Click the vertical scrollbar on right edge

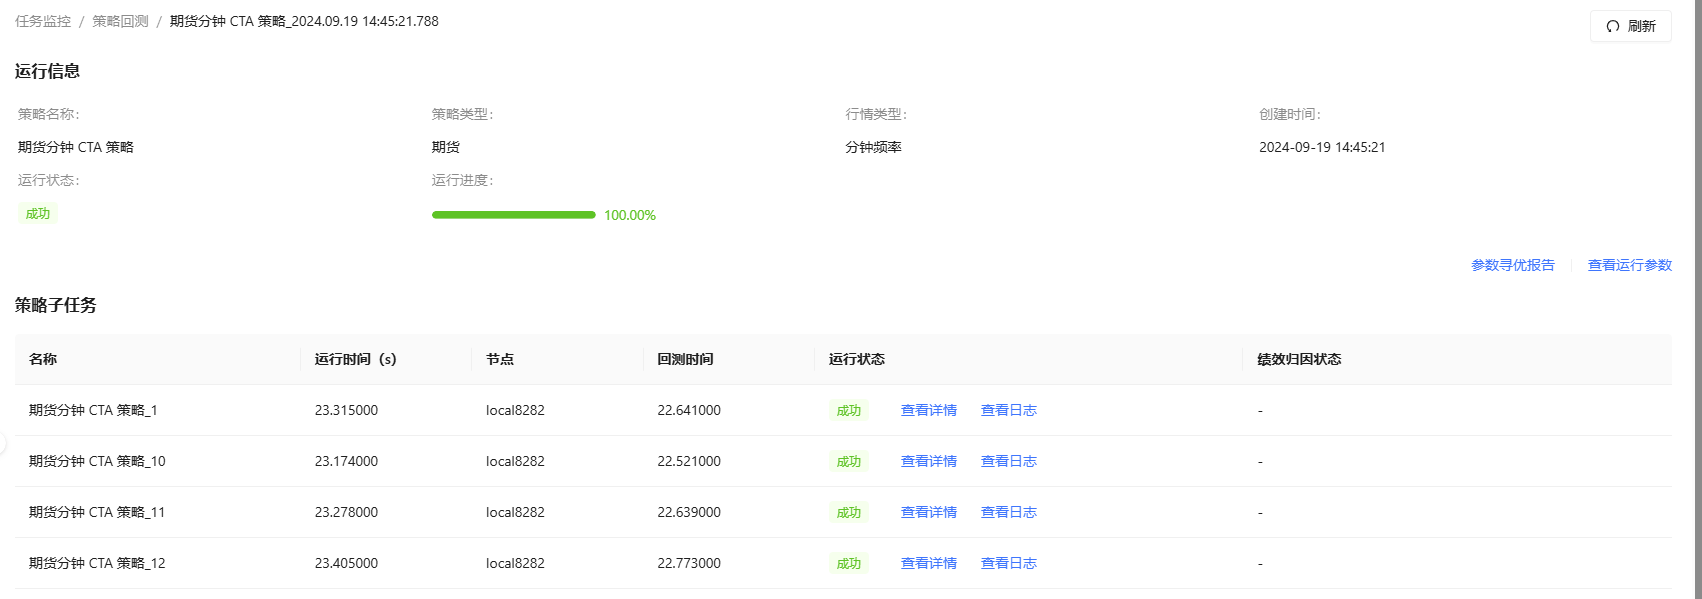[x=1697, y=300]
